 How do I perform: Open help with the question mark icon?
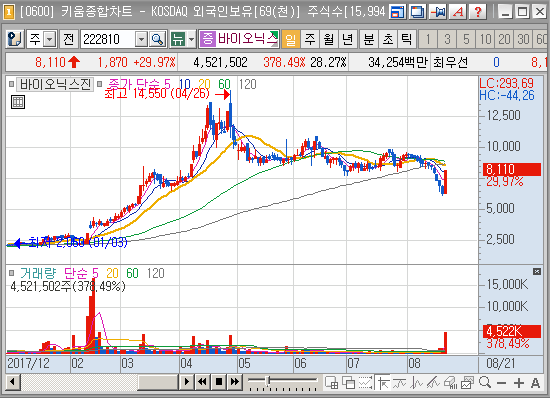[x=477, y=12]
